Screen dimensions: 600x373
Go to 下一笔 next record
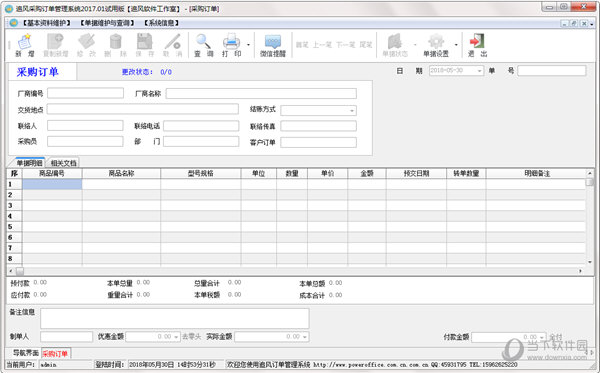pyautogui.click(x=346, y=45)
